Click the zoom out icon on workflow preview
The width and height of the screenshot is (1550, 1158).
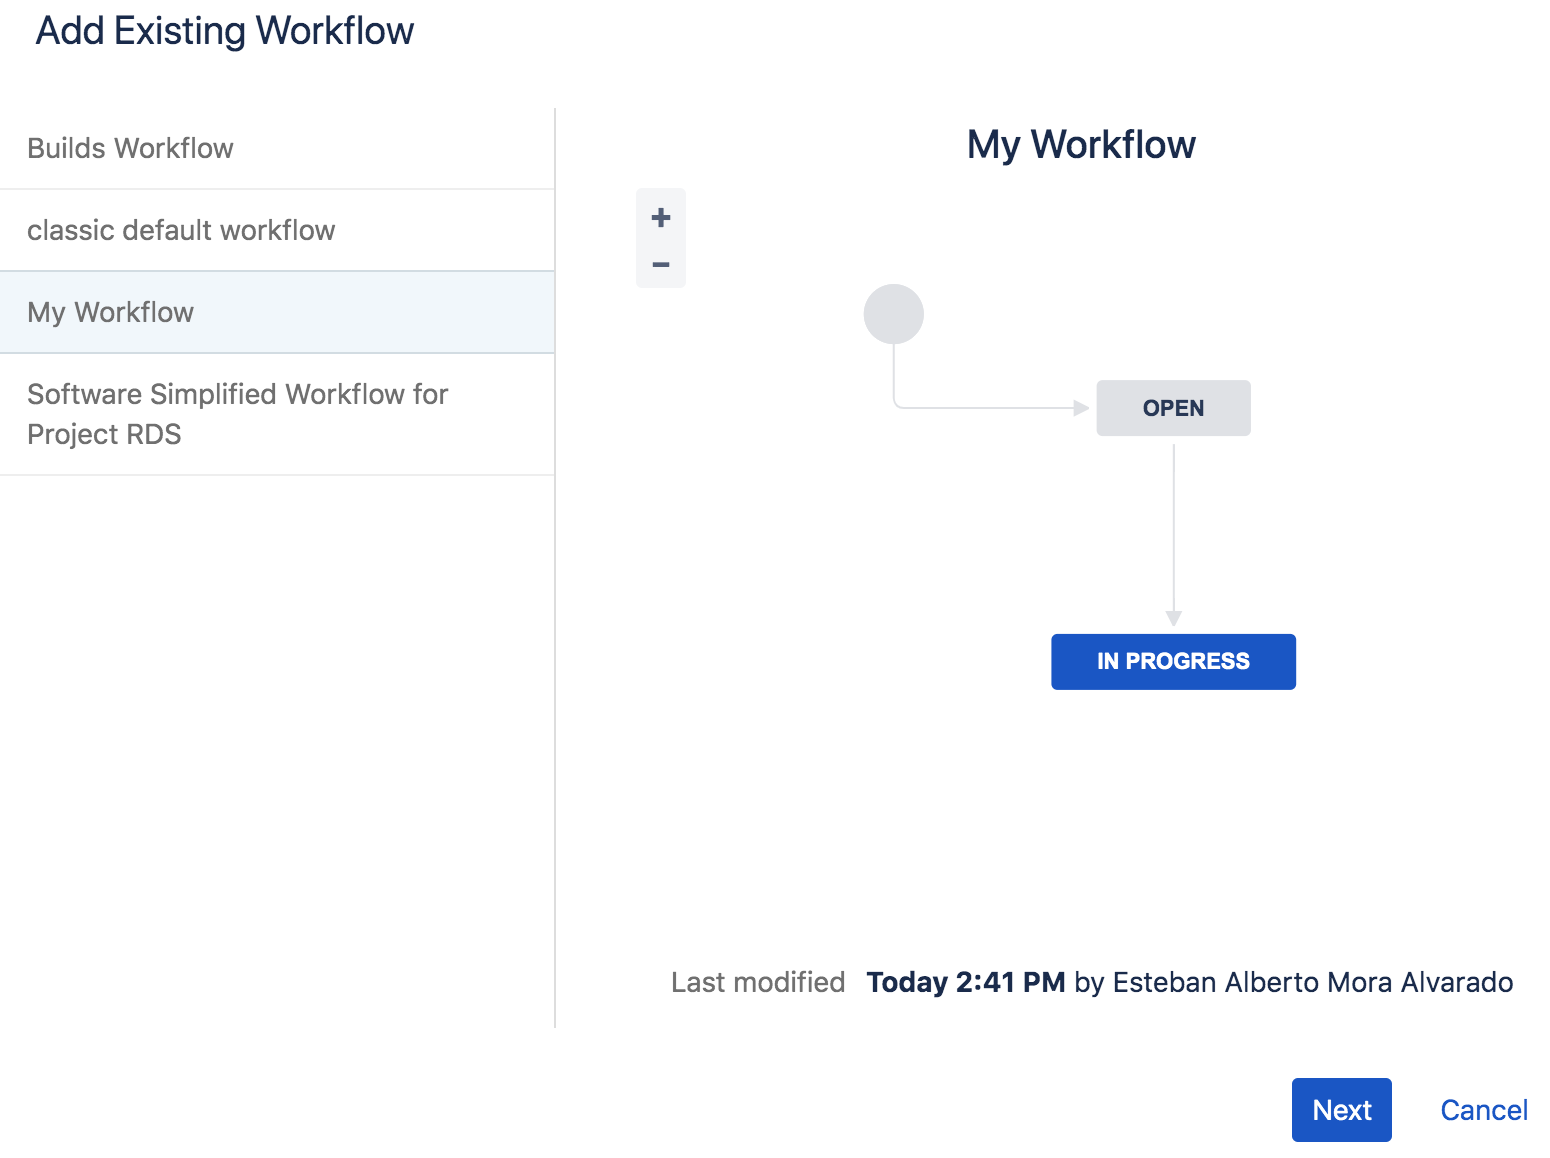[660, 263]
